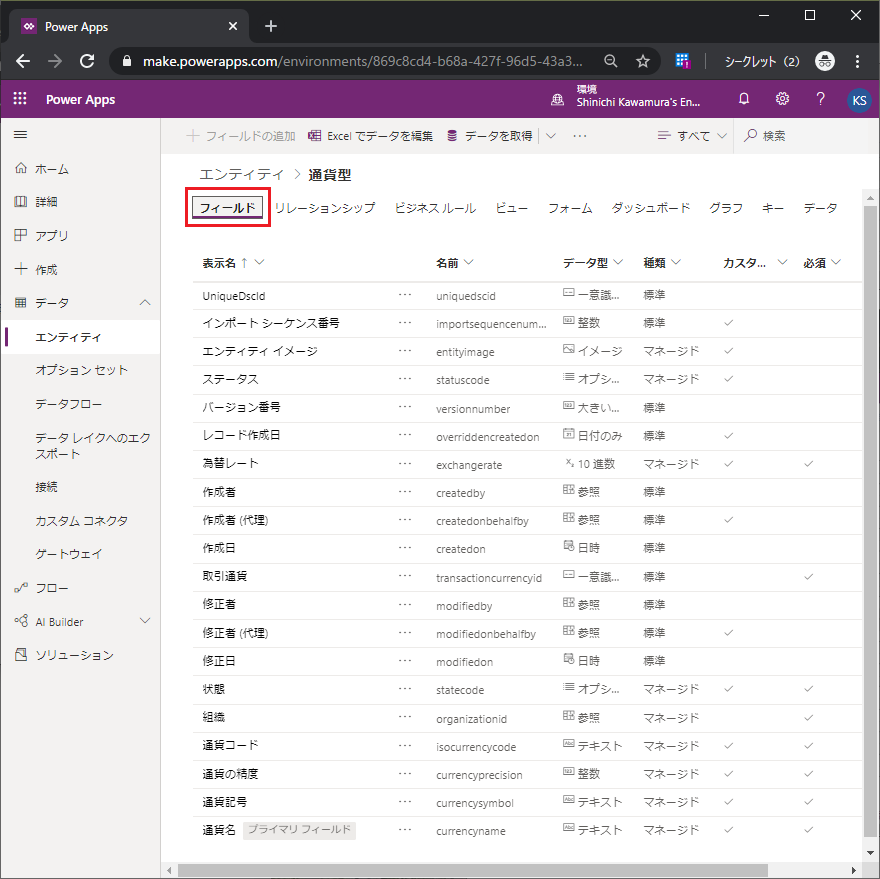Open the KS account avatar menu

click(x=859, y=100)
